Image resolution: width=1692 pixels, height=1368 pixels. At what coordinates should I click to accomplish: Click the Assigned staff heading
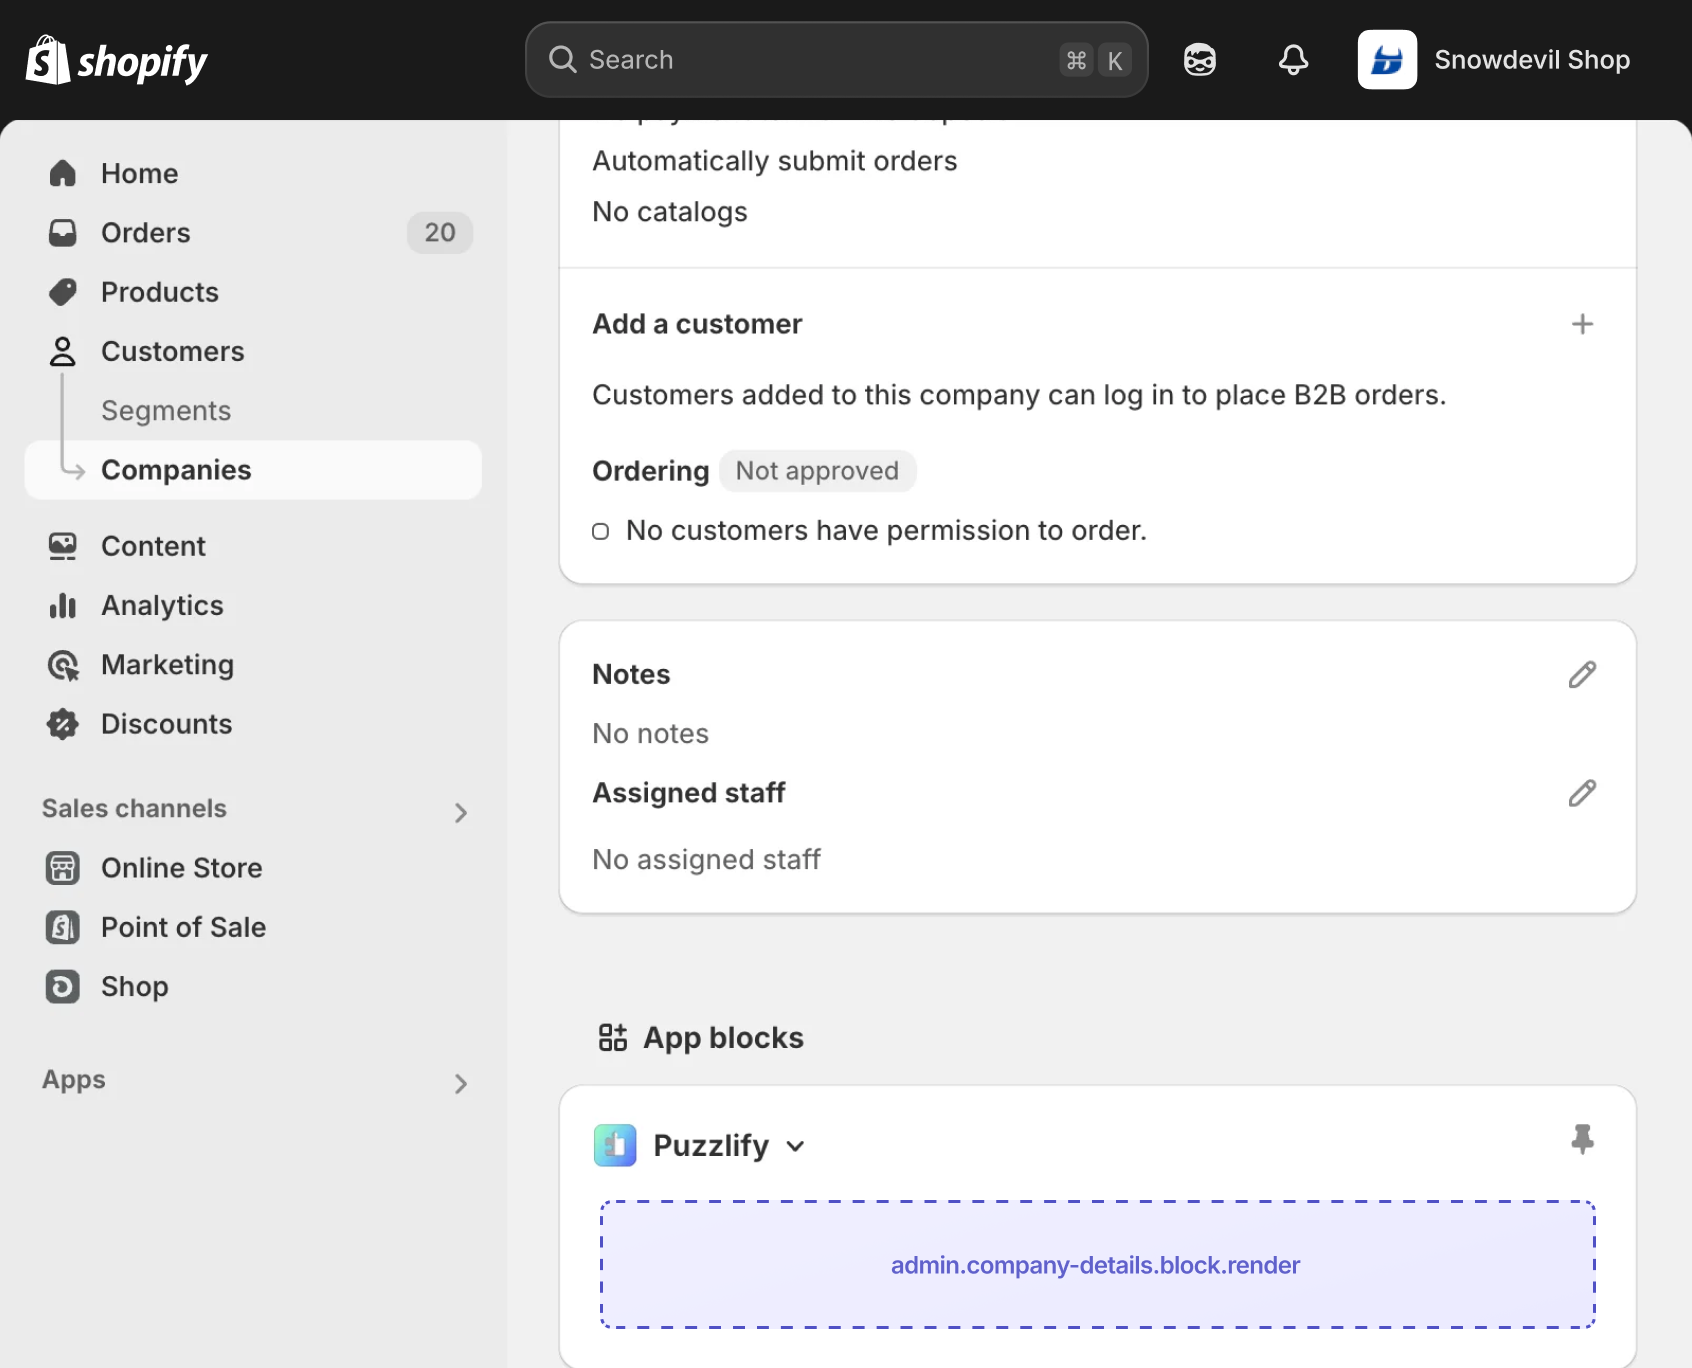(x=688, y=793)
